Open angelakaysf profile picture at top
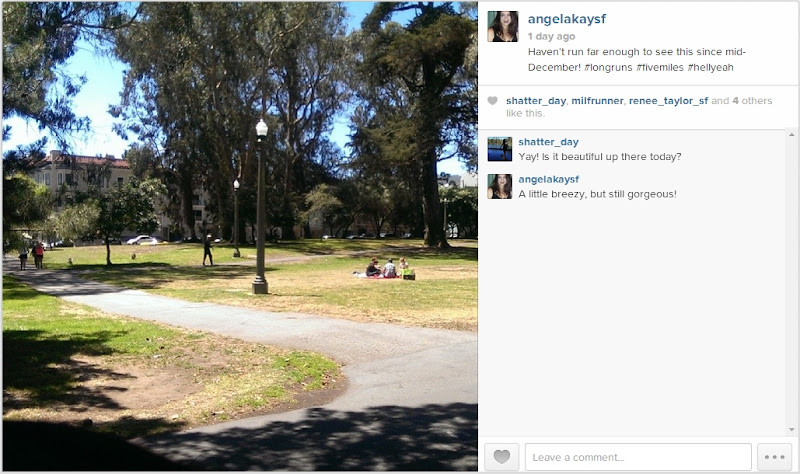The image size is (800, 474). (x=503, y=26)
